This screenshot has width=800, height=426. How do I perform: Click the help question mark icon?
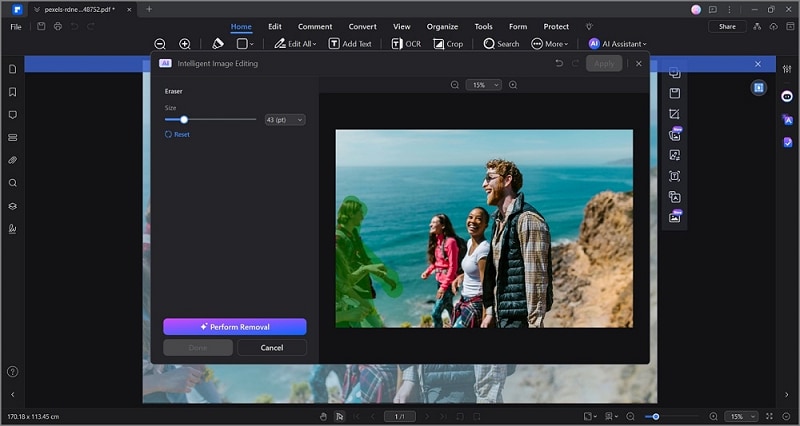(13, 371)
